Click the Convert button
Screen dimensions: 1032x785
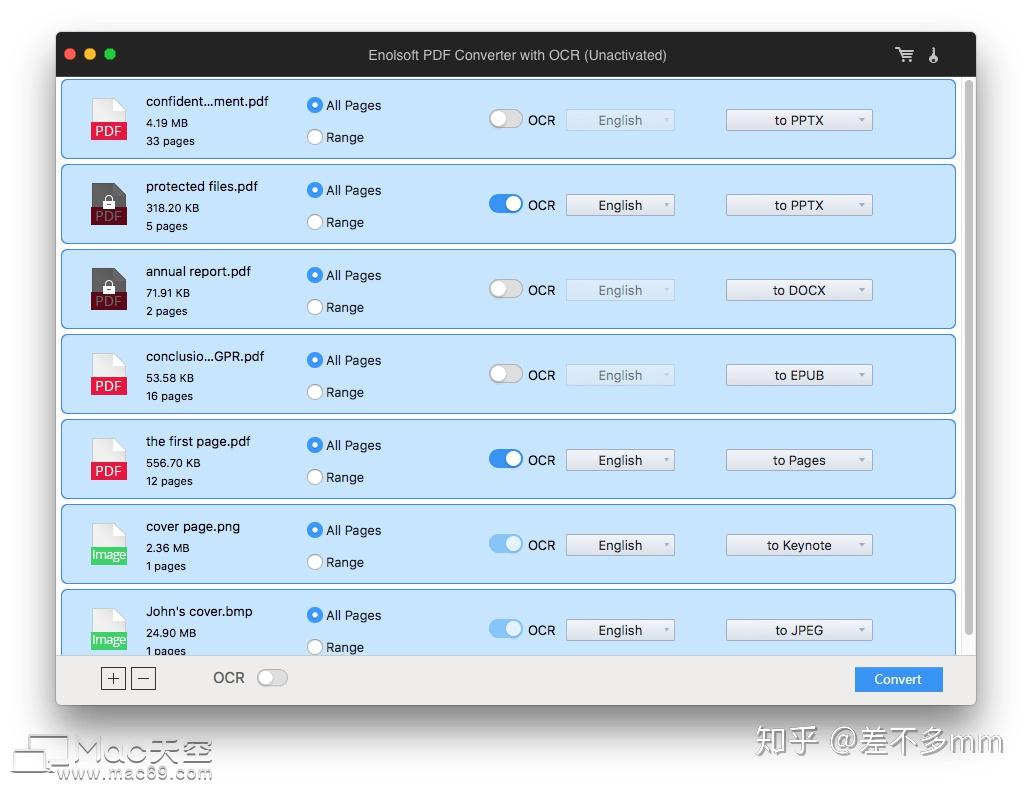pyautogui.click(x=898, y=679)
